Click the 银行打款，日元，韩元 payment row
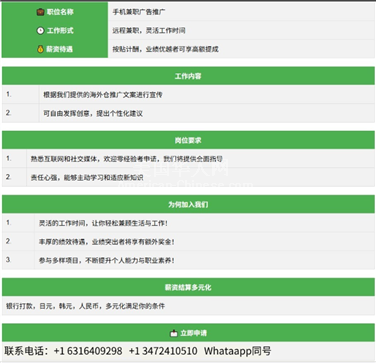This screenshot has height=363, width=376. (x=188, y=306)
